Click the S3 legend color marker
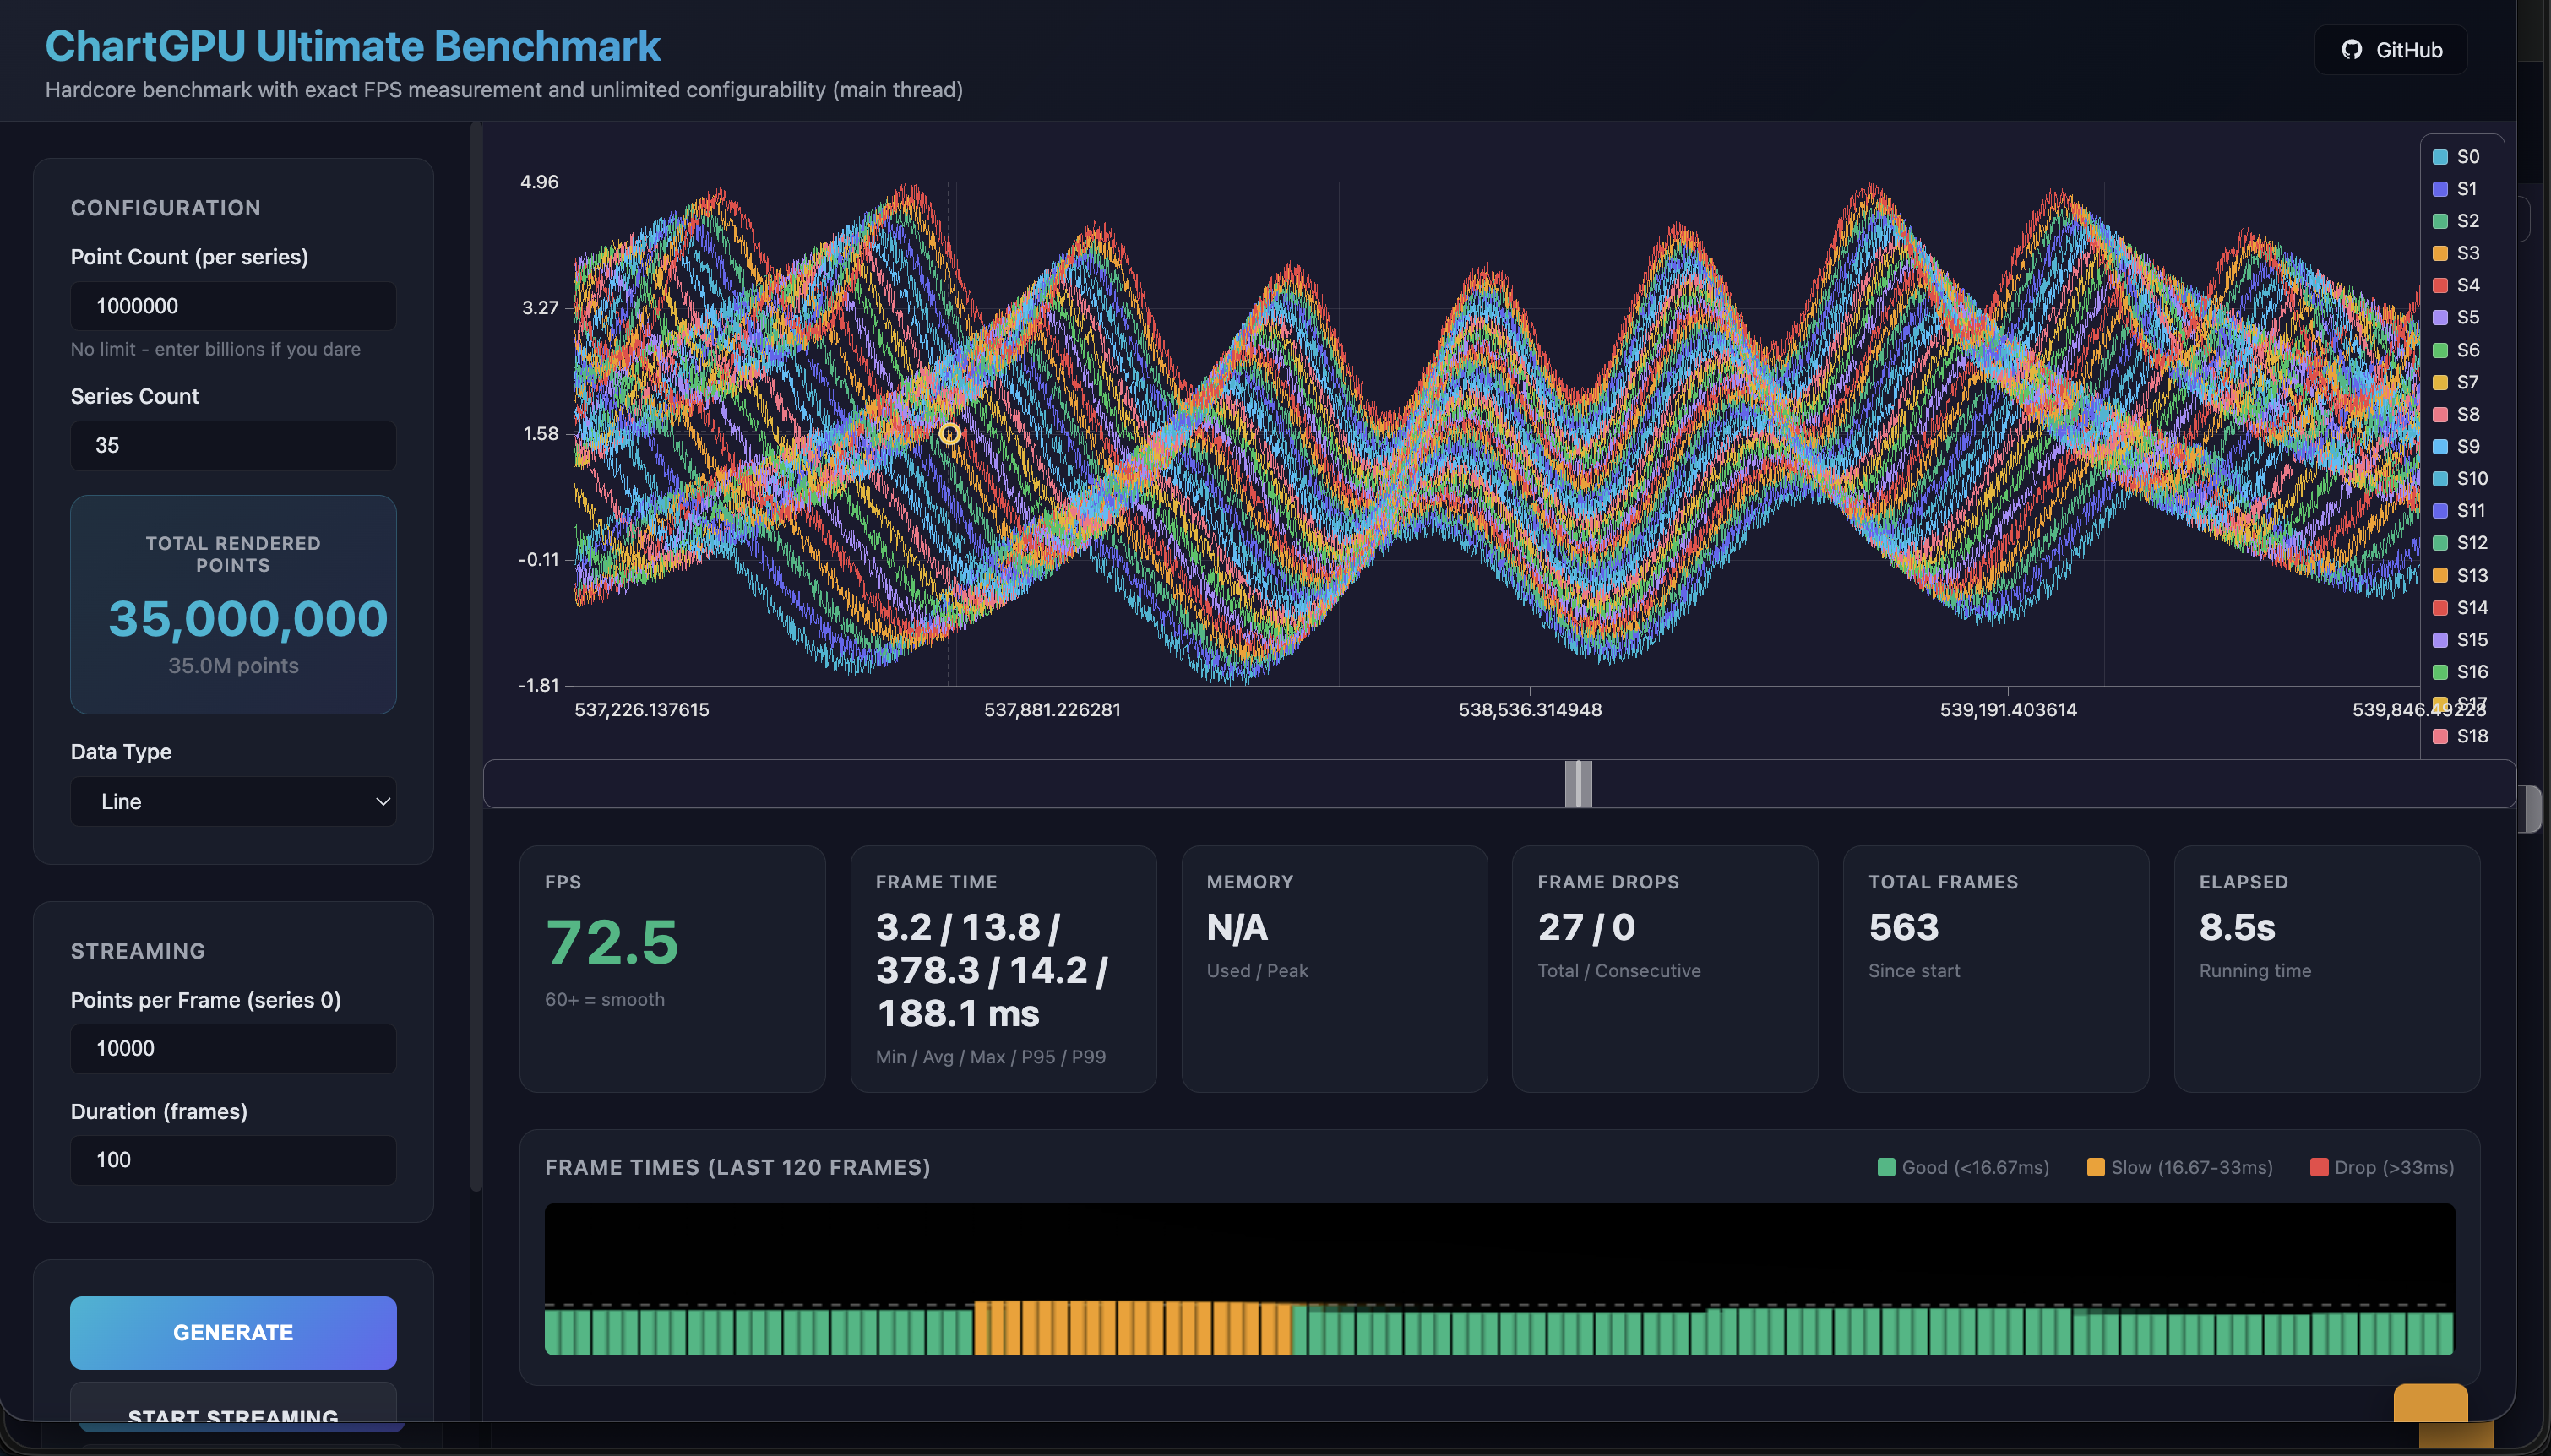2551x1456 pixels. click(x=2440, y=253)
